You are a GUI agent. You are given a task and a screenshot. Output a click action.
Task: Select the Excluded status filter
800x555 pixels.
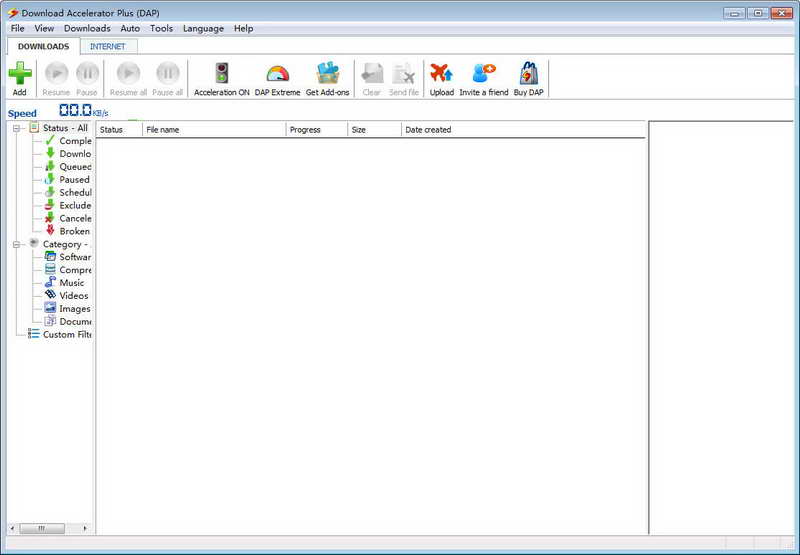(68, 206)
